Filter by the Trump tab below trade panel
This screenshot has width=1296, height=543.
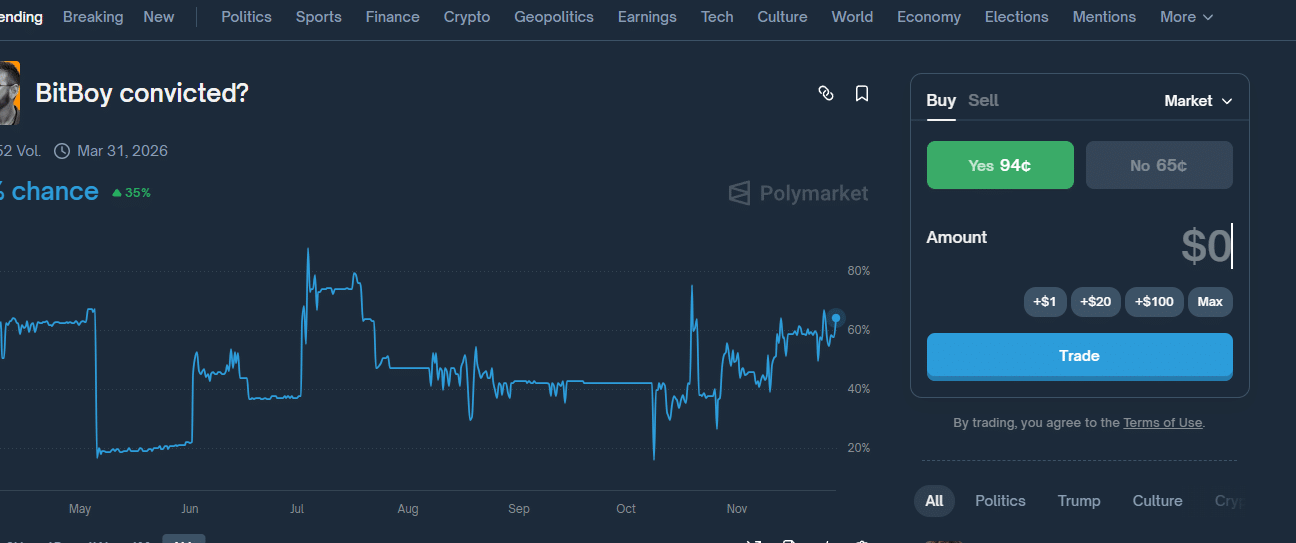(1078, 501)
